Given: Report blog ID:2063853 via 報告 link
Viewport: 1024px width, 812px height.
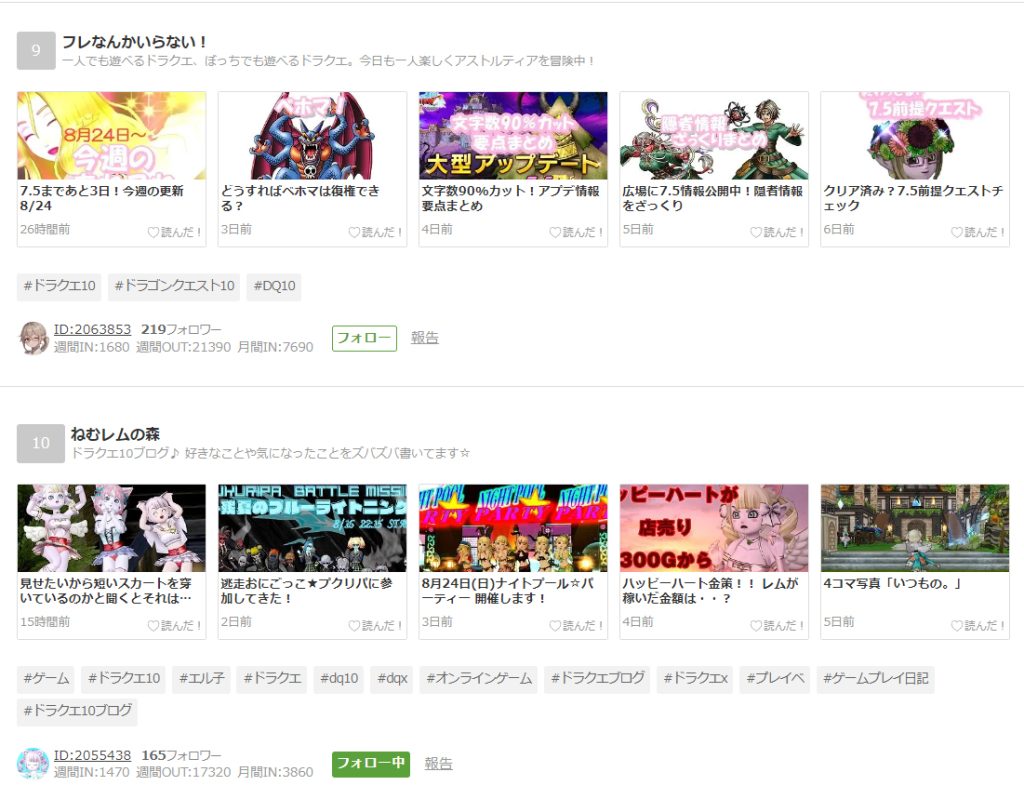Looking at the screenshot, I should (x=424, y=338).
